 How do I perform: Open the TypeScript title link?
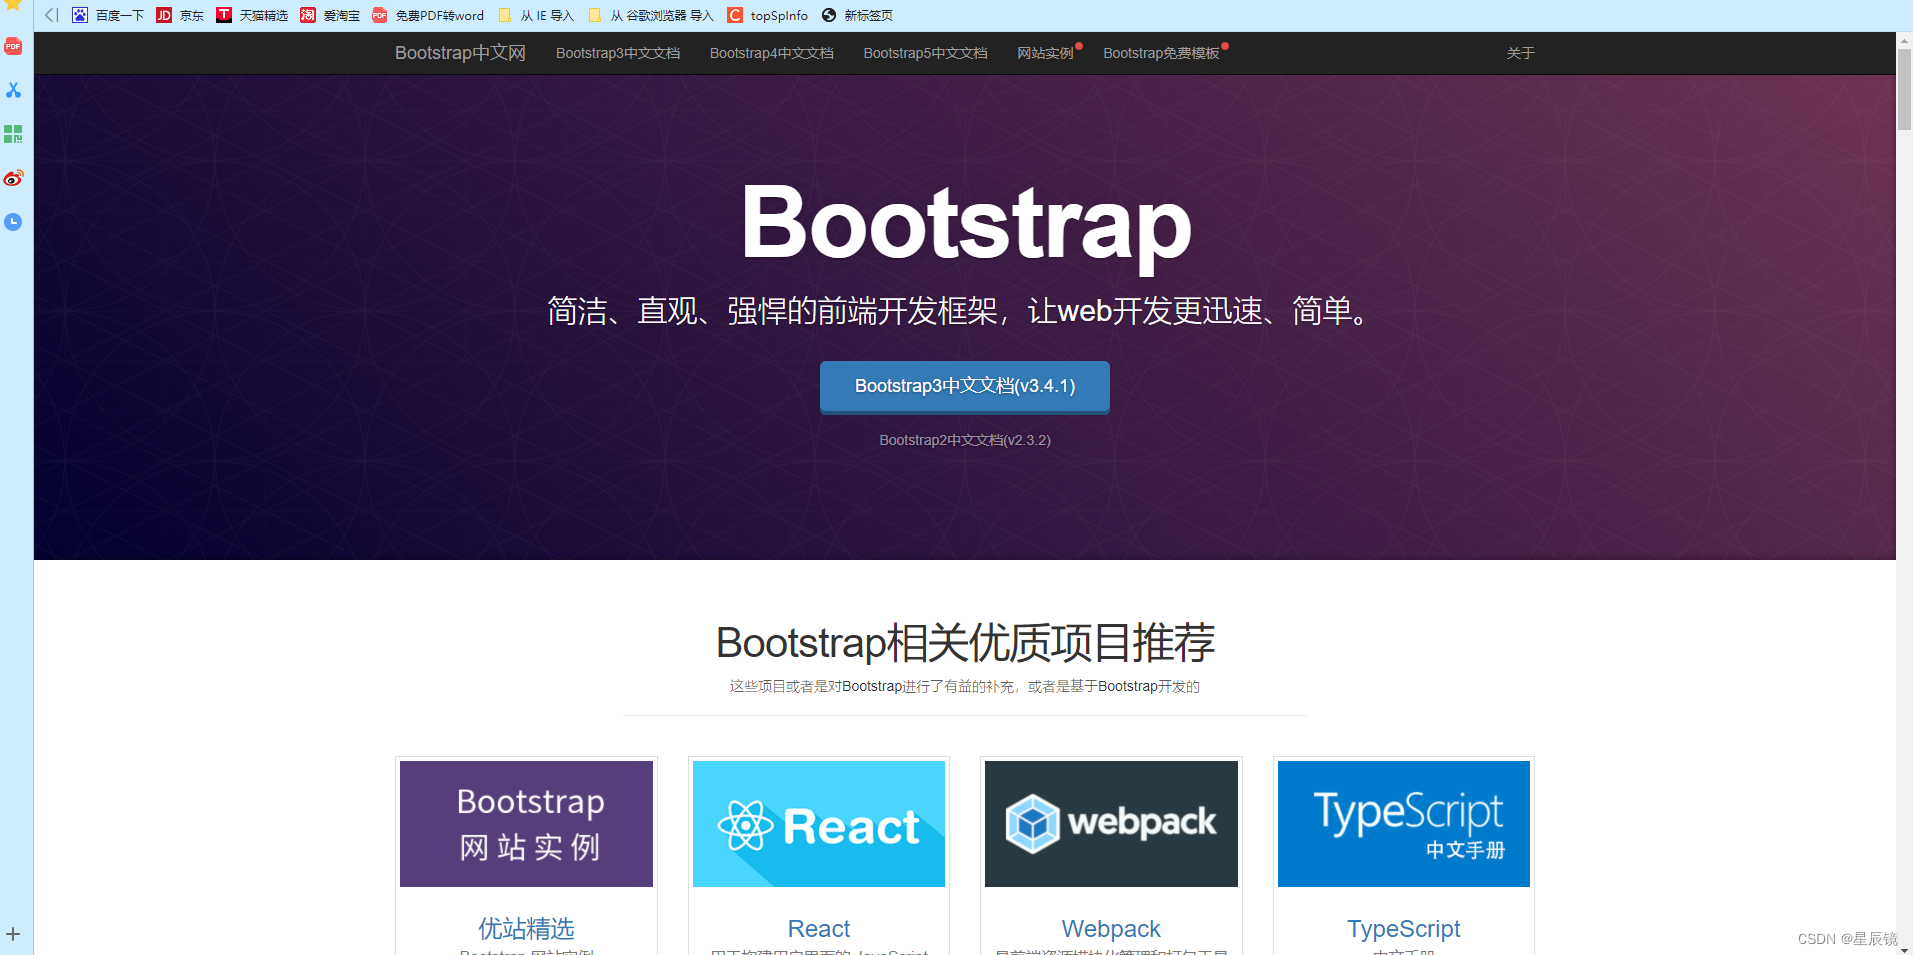pos(1404,929)
